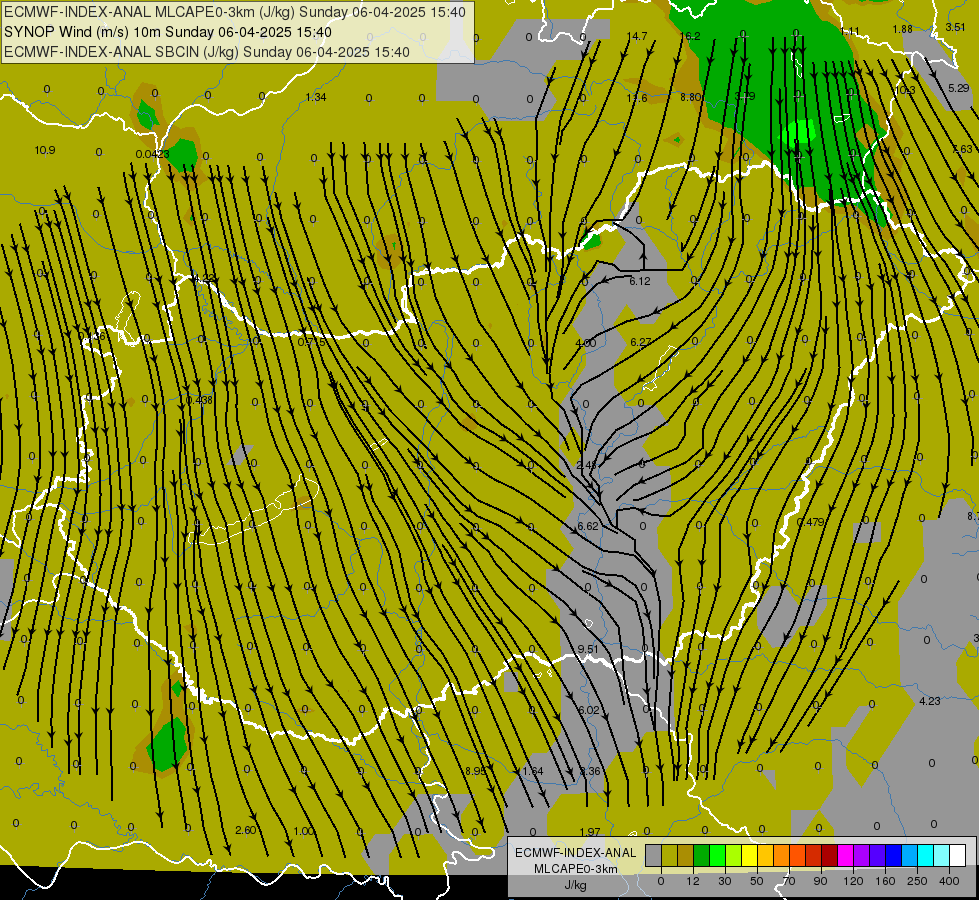The image size is (979, 900).
Task: Click the legend title ECMWF-INDEX-ANAL
Action: [x=576, y=853]
